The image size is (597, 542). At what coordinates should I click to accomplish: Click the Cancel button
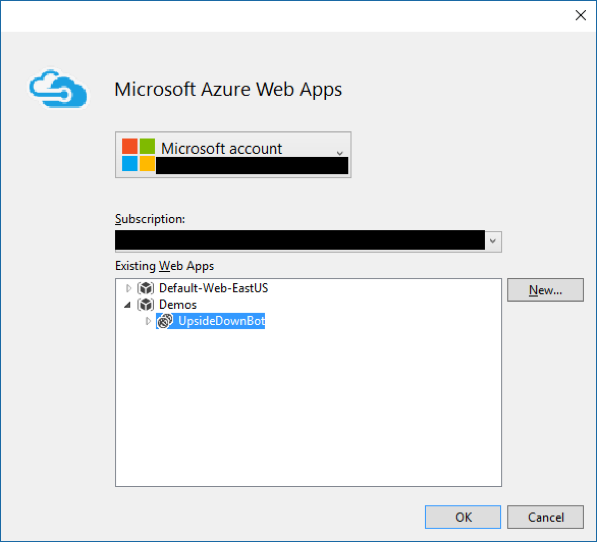pos(545,517)
